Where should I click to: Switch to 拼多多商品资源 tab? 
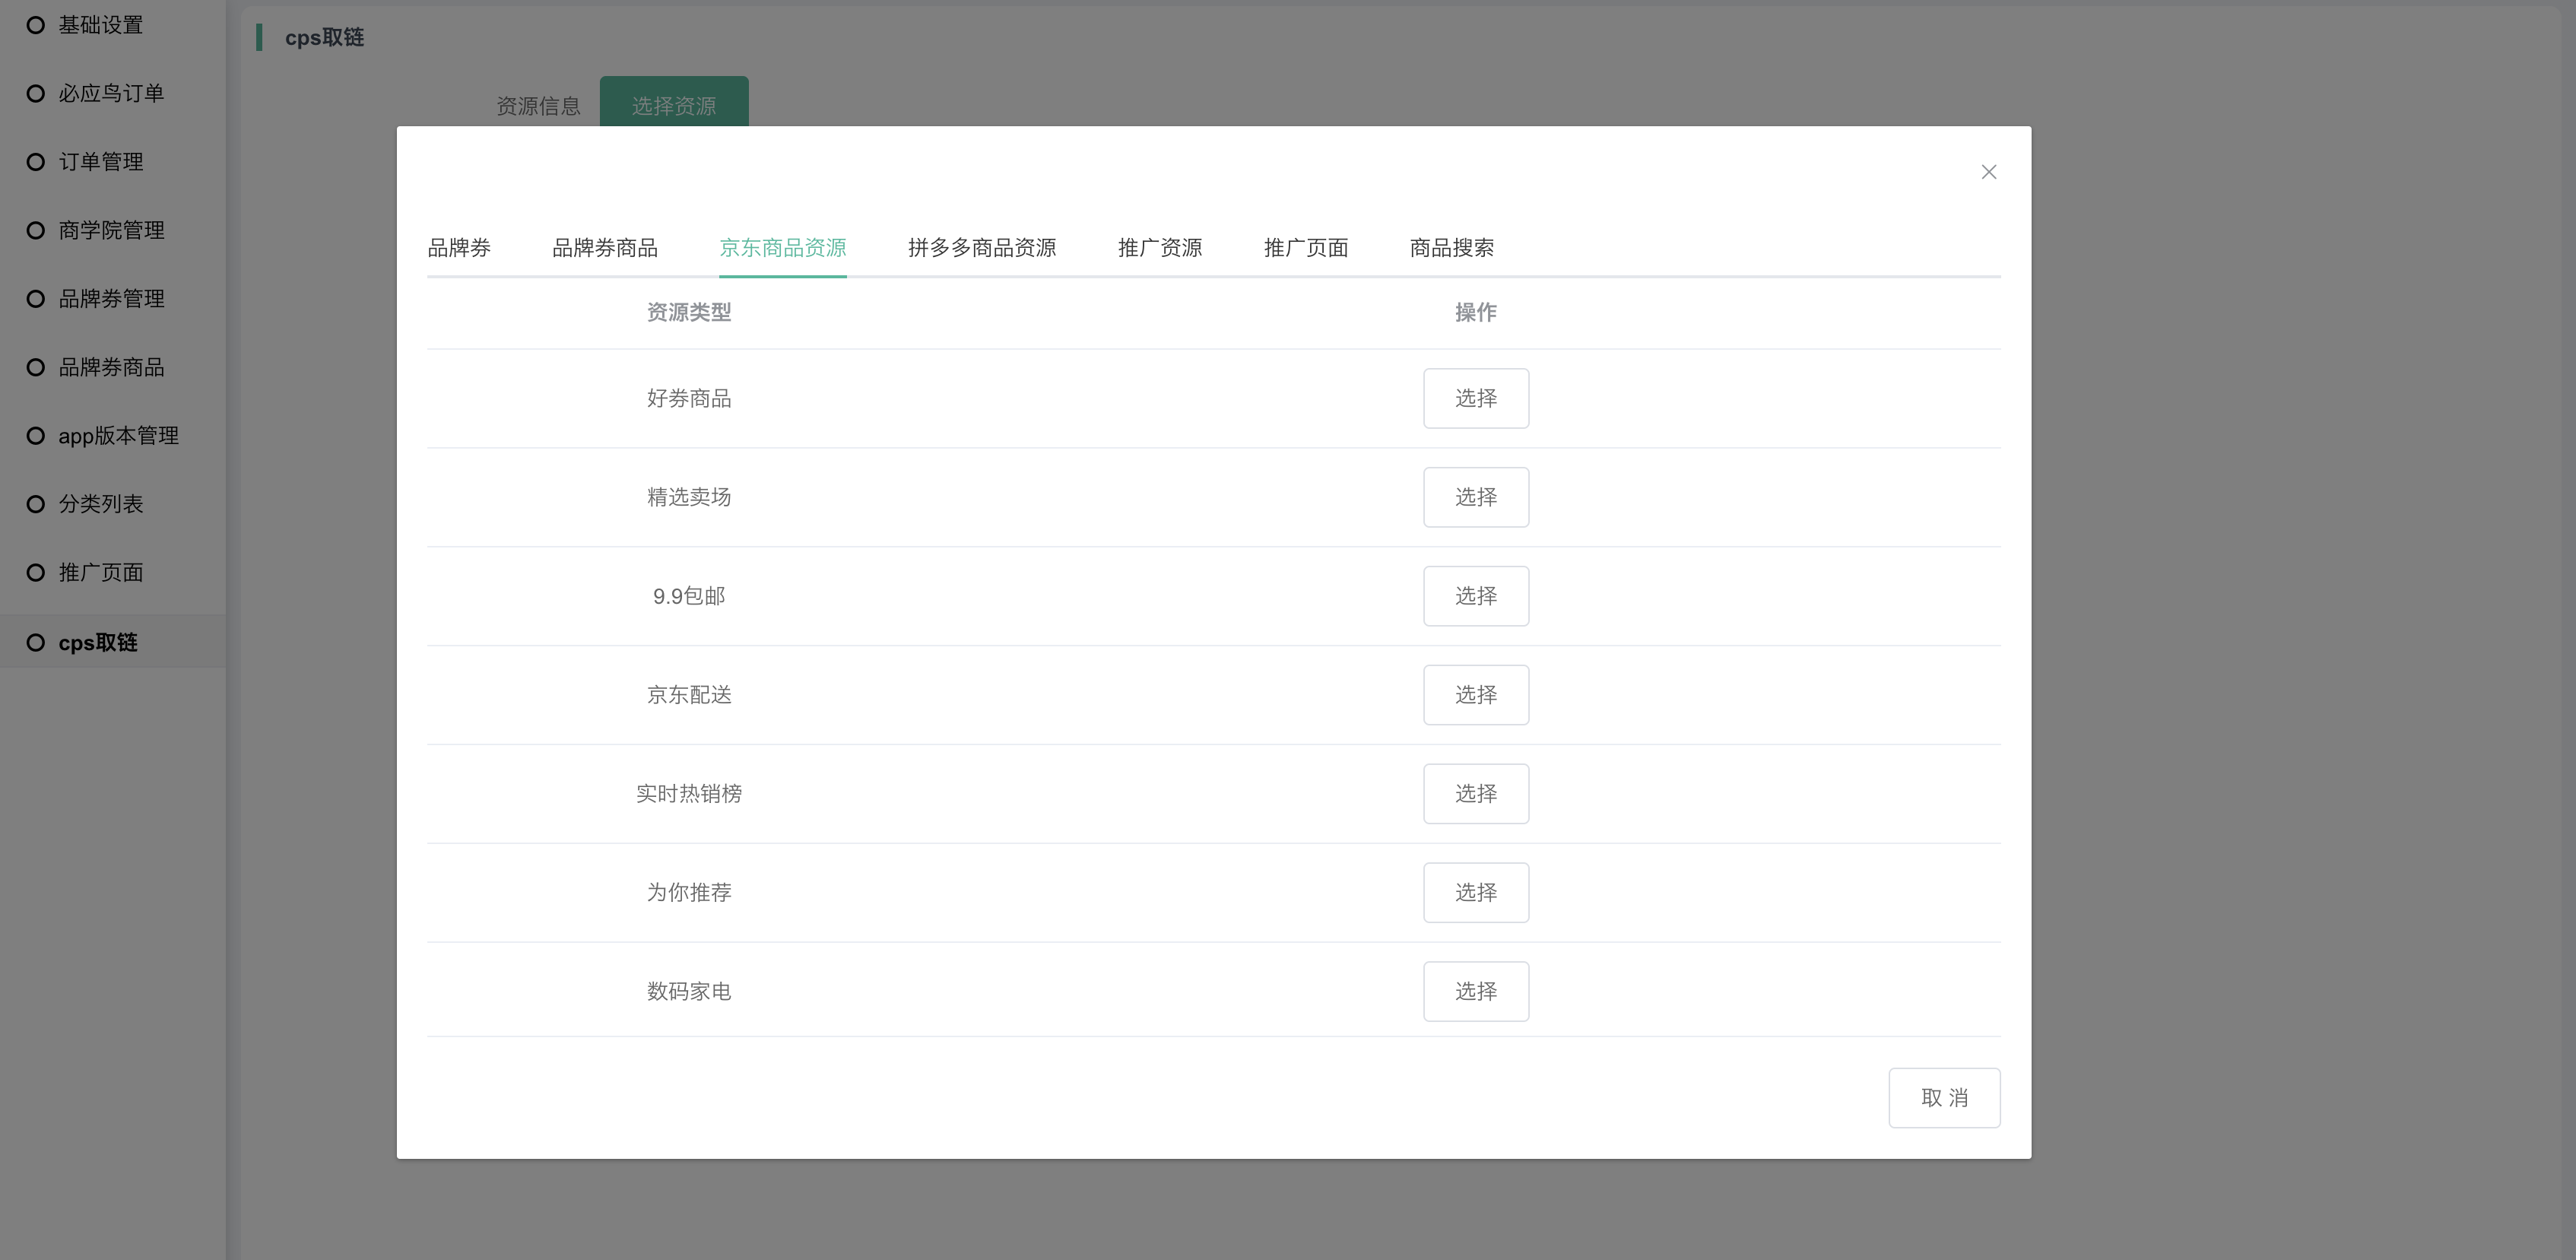pyautogui.click(x=981, y=248)
